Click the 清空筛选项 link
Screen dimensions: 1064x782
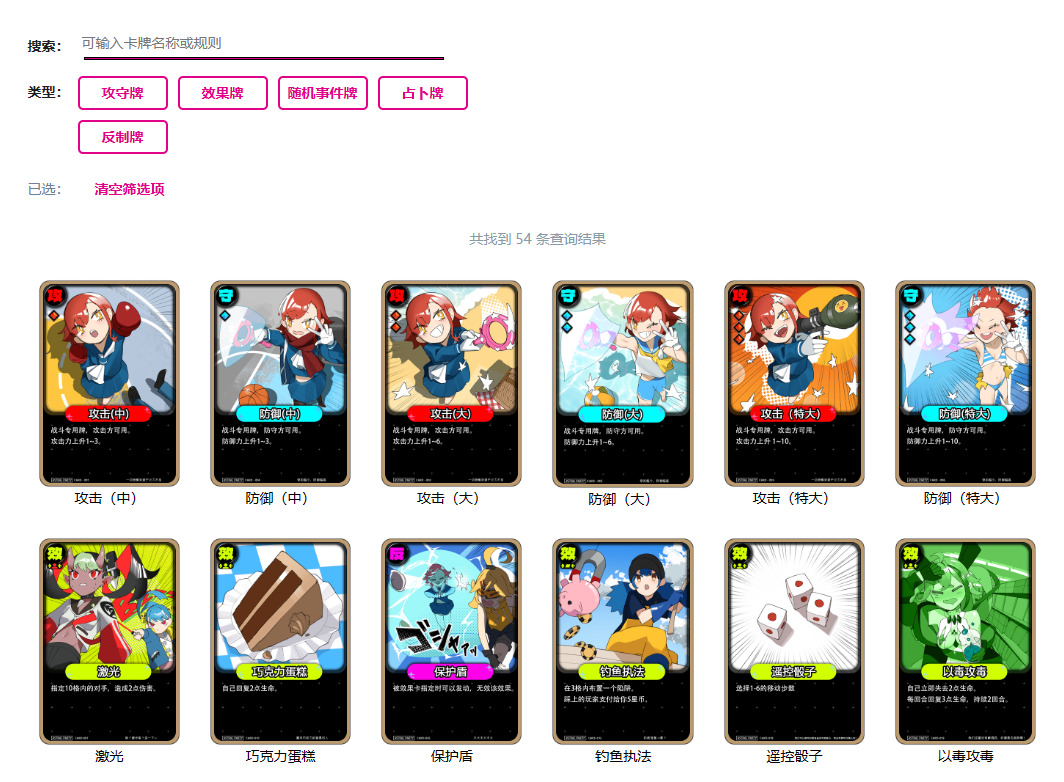[x=130, y=189]
